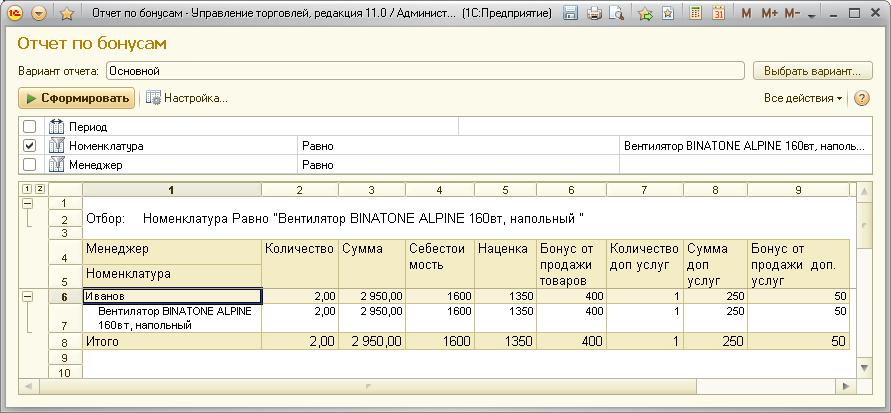Click the star with green arrow icon
The image size is (891, 413).
(x=646, y=14)
